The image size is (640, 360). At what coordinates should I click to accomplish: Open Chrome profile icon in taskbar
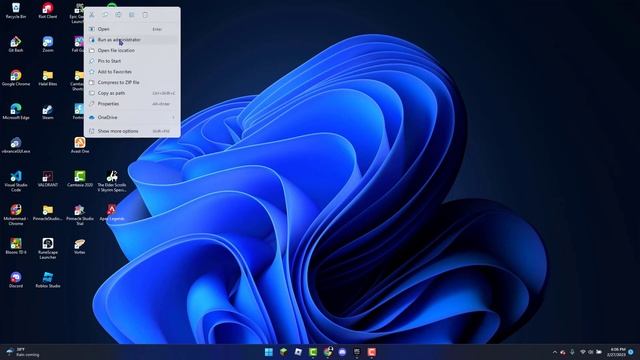[x=328, y=352]
